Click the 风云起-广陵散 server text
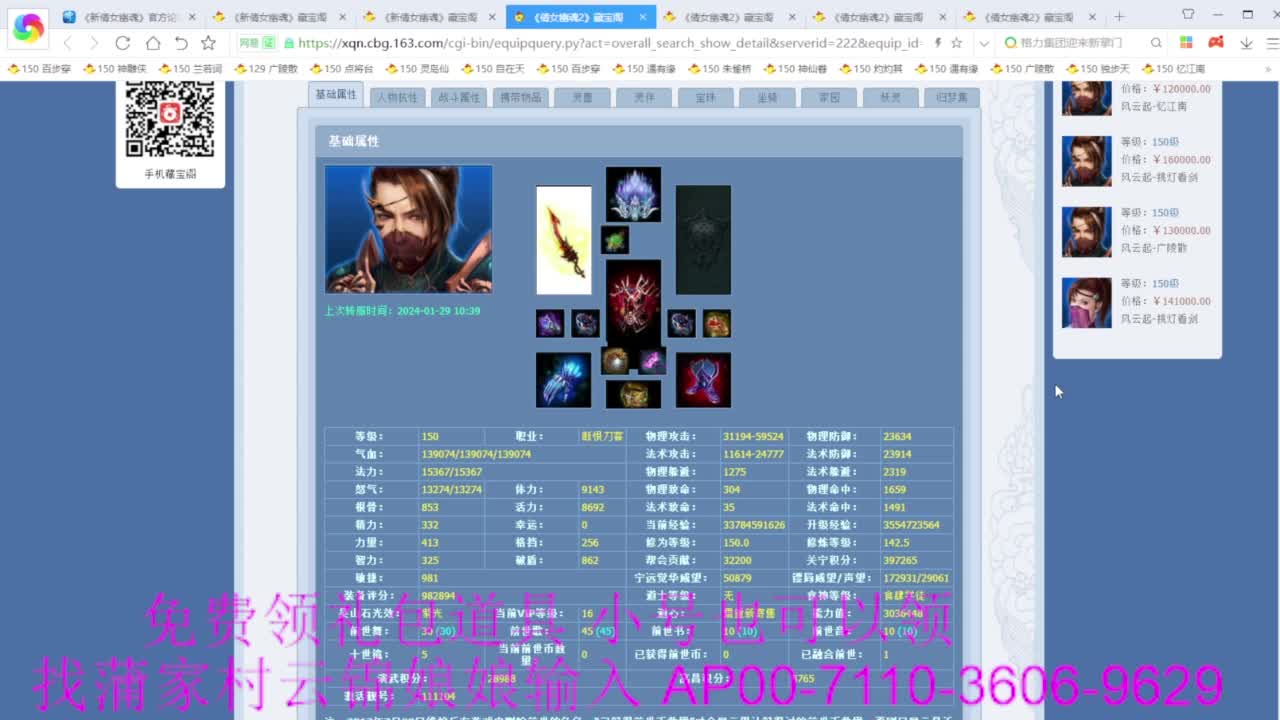 coord(1153,248)
